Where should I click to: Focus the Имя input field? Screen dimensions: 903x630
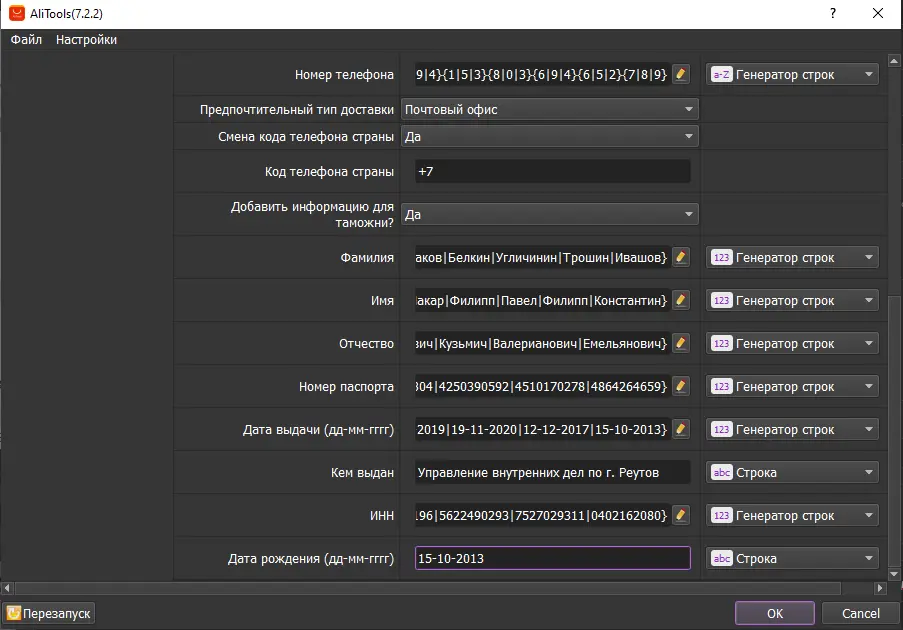click(542, 300)
